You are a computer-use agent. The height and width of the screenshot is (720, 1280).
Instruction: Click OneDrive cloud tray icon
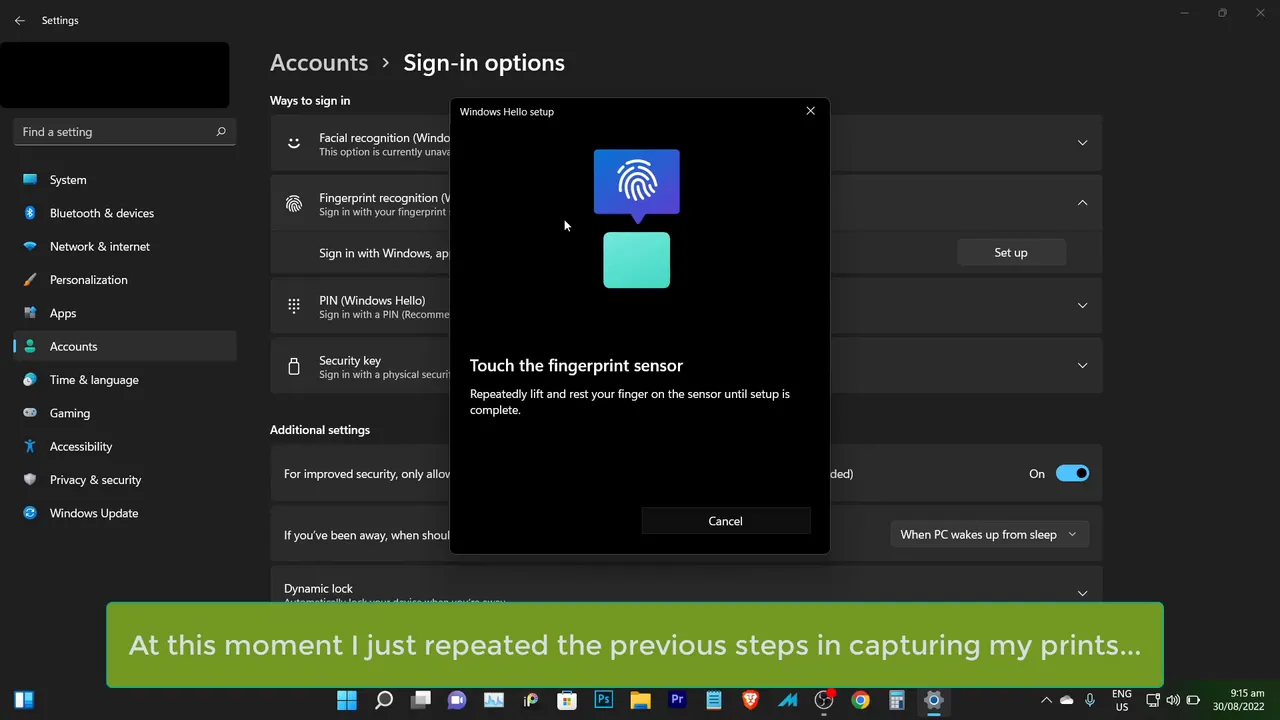tap(1067, 700)
